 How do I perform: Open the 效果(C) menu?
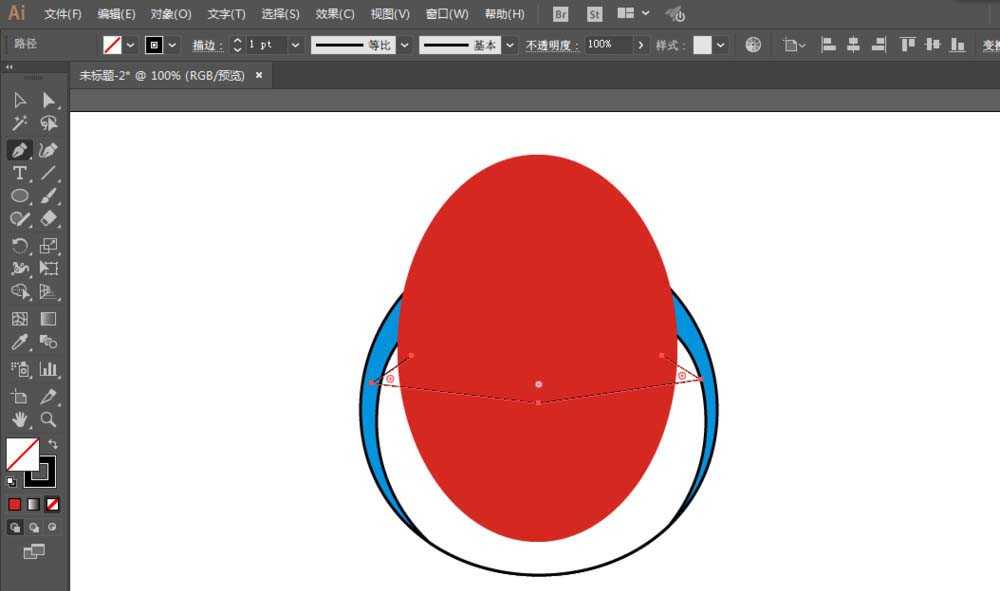pos(335,14)
